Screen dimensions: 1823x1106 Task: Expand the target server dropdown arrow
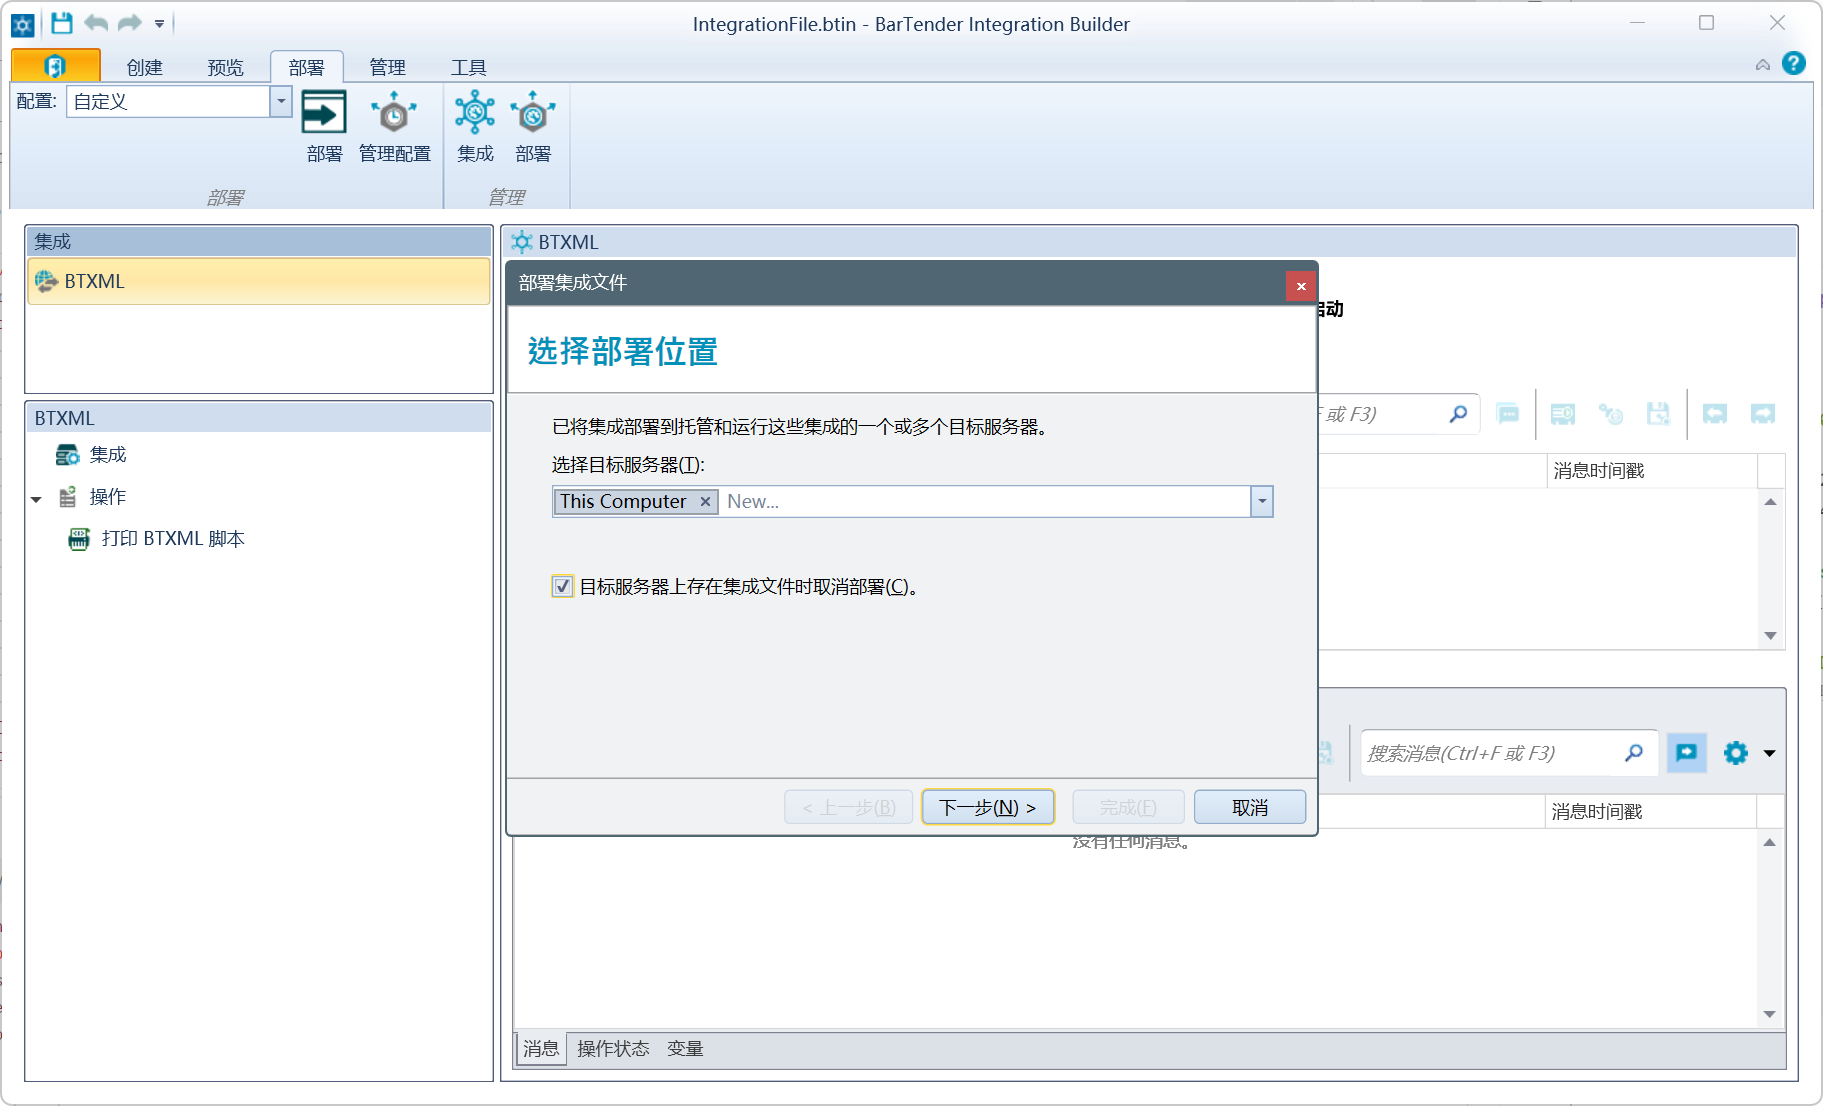(1262, 502)
